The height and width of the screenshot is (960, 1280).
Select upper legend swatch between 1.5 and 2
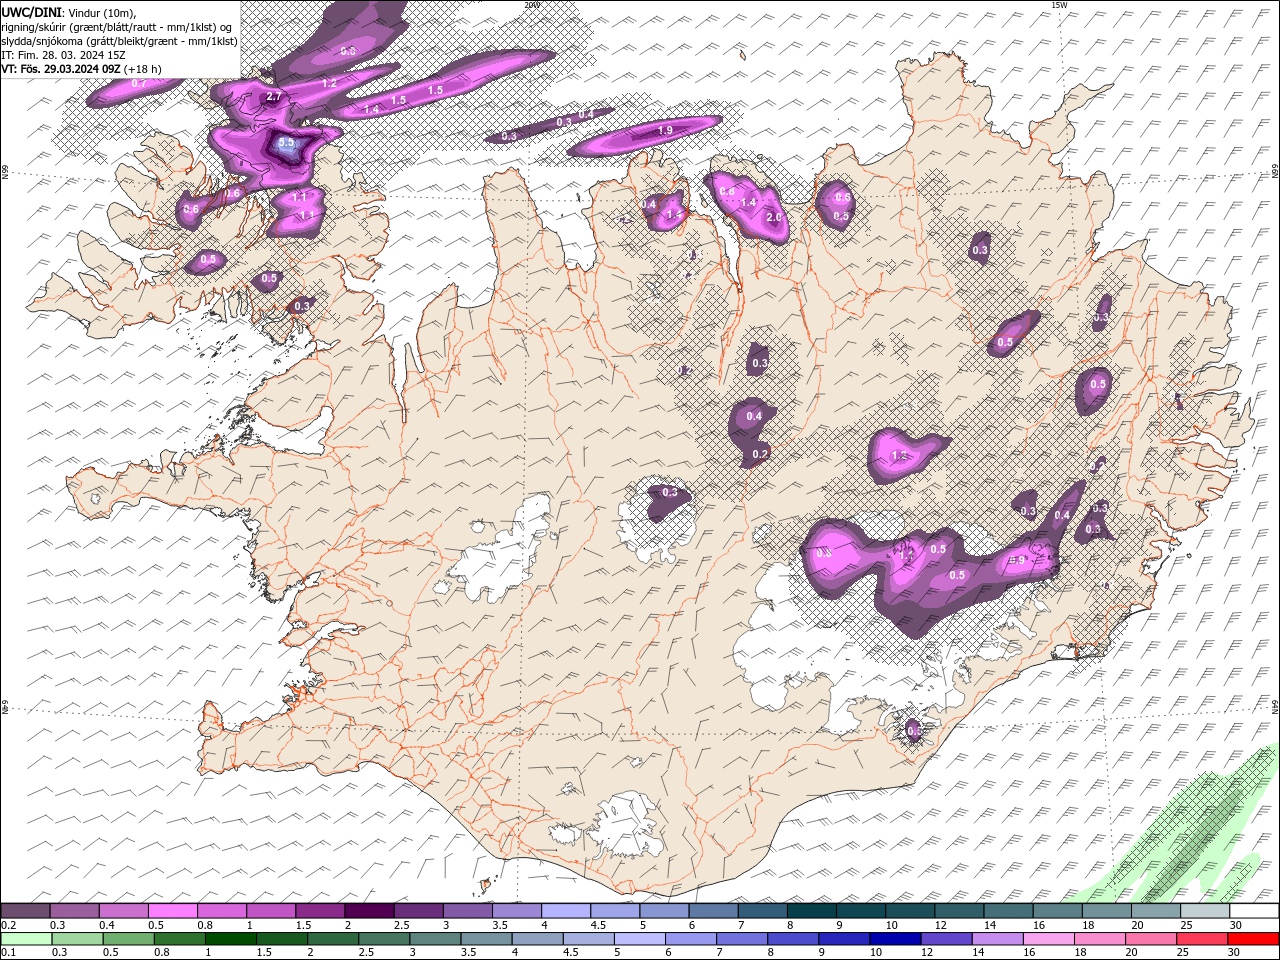pos(320,911)
